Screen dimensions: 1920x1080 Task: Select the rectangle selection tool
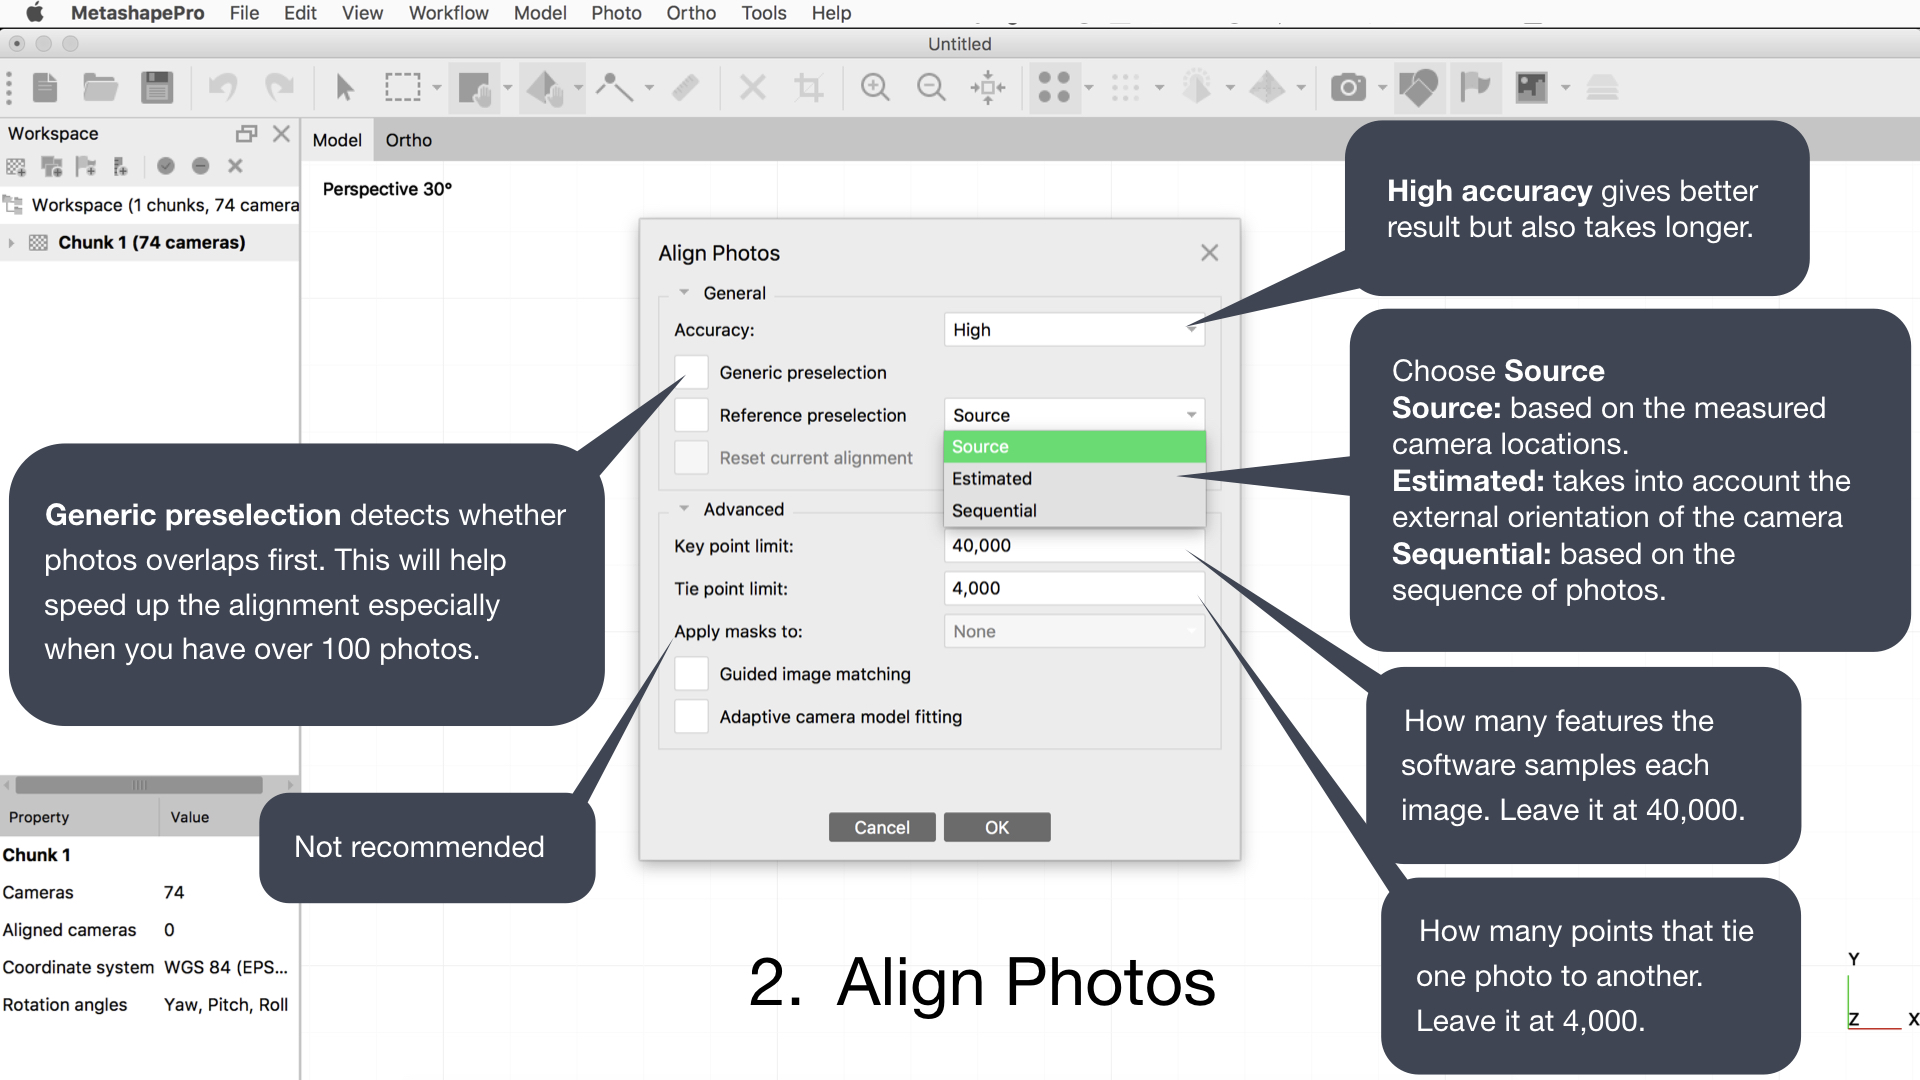pos(402,88)
